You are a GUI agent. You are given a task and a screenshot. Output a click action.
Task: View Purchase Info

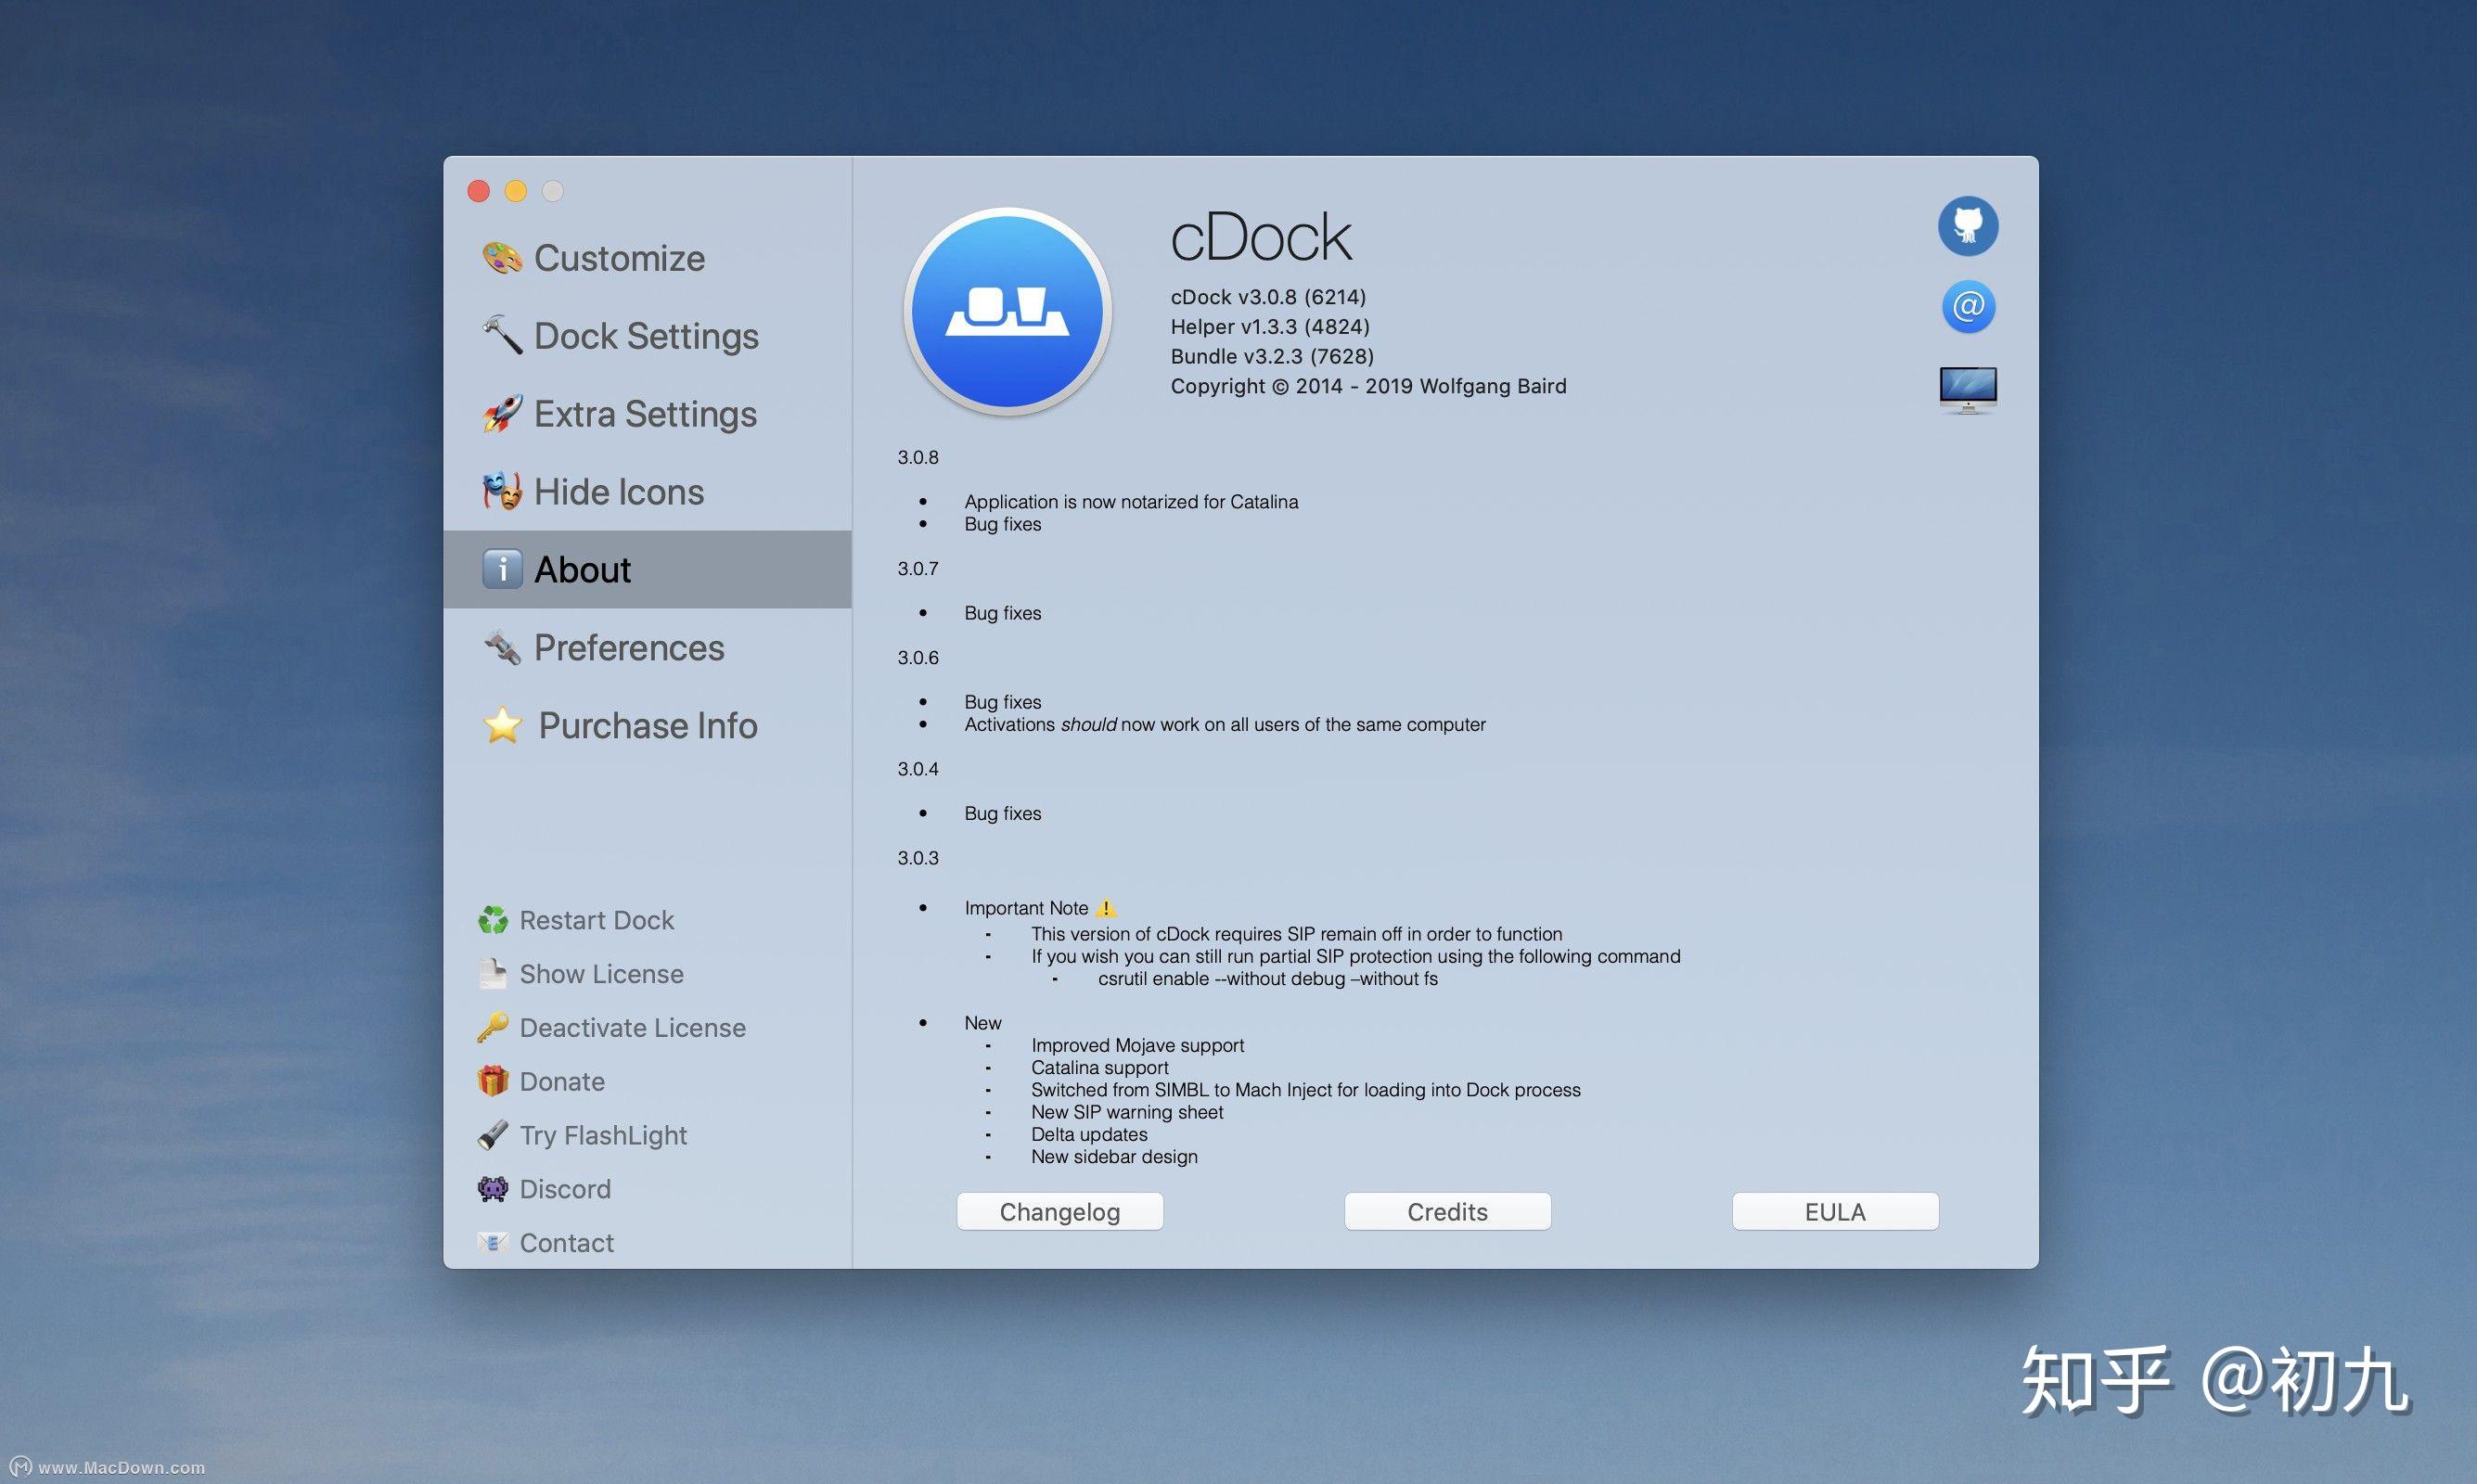pyautogui.click(x=647, y=725)
